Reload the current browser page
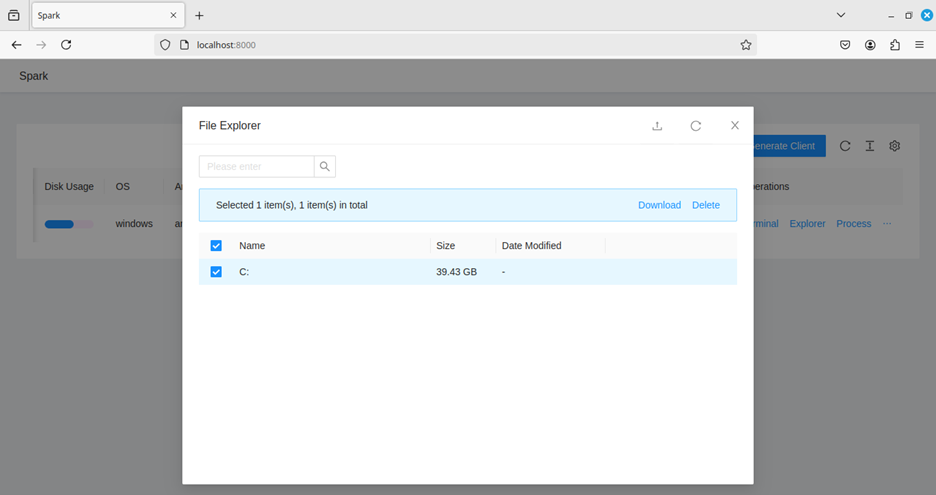The image size is (936, 495). (x=66, y=45)
